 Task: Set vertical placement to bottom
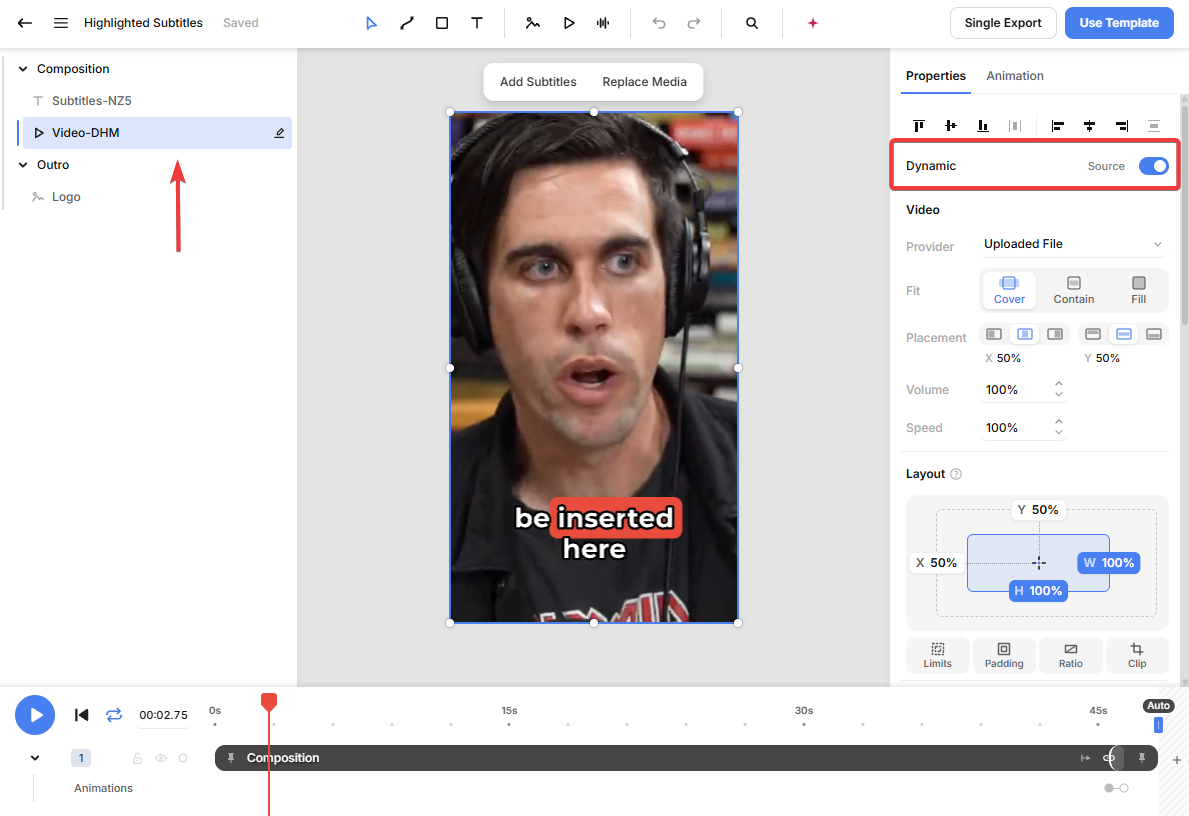(x=1153, y=334)
